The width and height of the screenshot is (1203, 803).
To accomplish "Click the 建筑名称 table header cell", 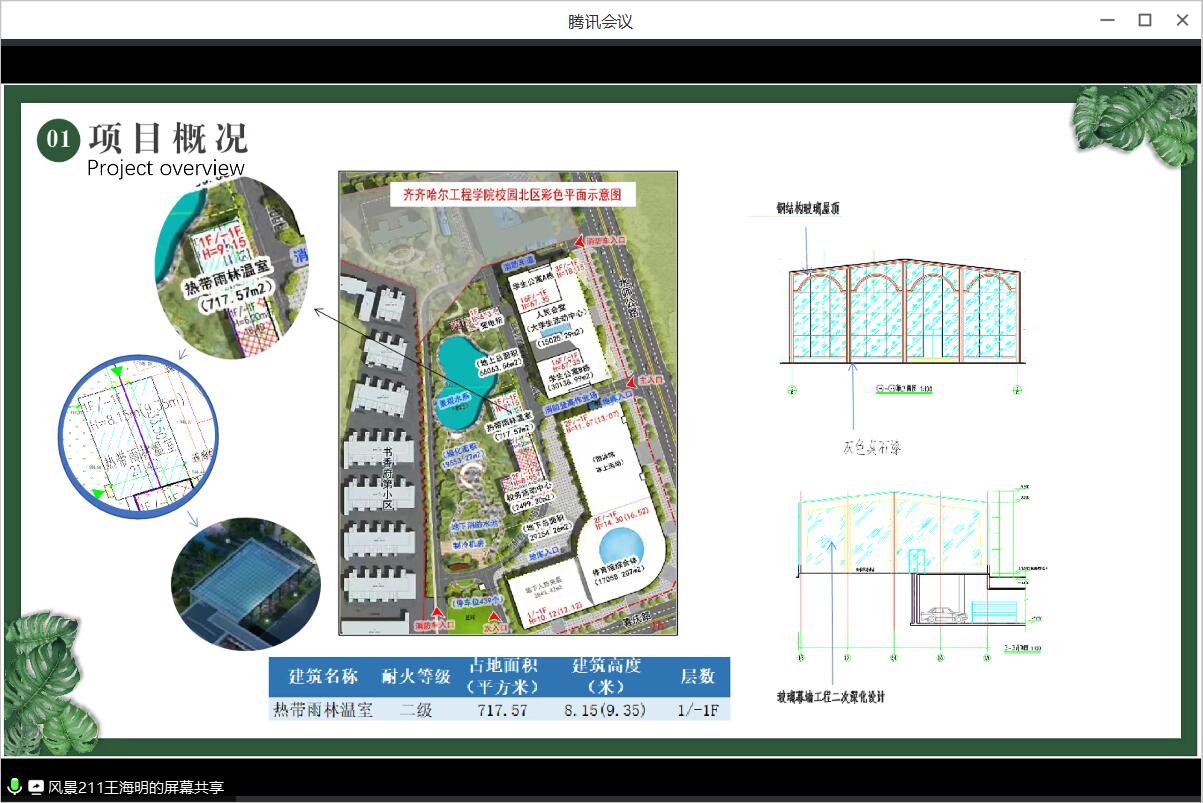I will tap(323, 677).
